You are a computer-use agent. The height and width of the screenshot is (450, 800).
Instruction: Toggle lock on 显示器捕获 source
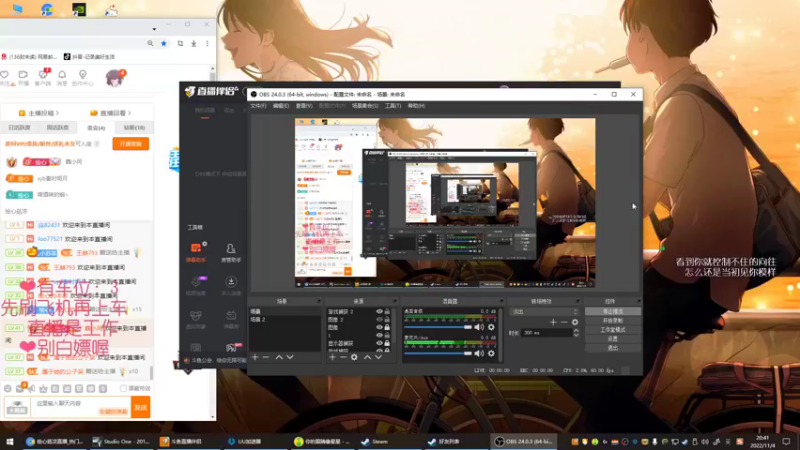387,343
